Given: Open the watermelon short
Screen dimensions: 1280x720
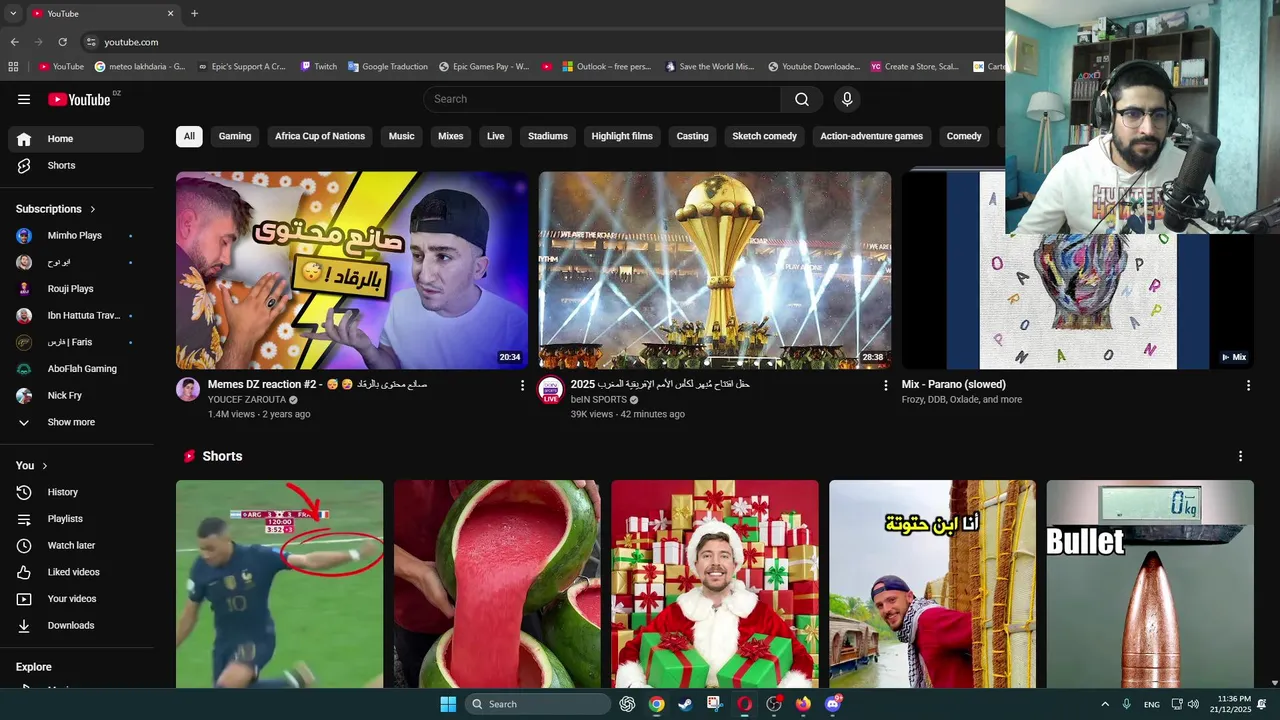Looking at the screenshot, I should (497, 584).
